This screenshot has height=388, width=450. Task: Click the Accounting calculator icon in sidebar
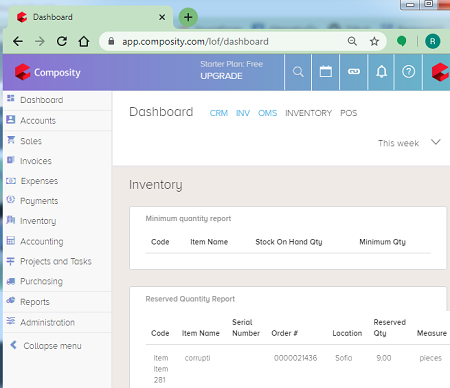click(11, 240)
